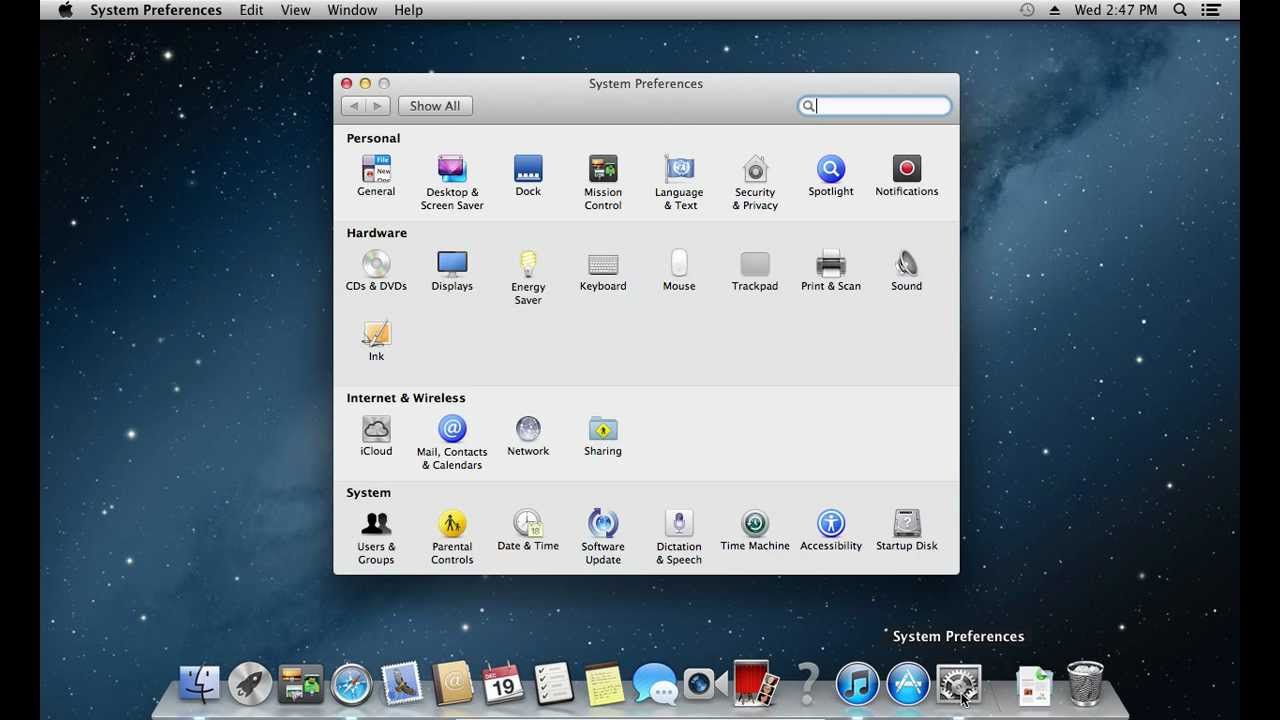Open Mail, Contacts & Calendars preferences
The image size is (1280, 720).
452,442
